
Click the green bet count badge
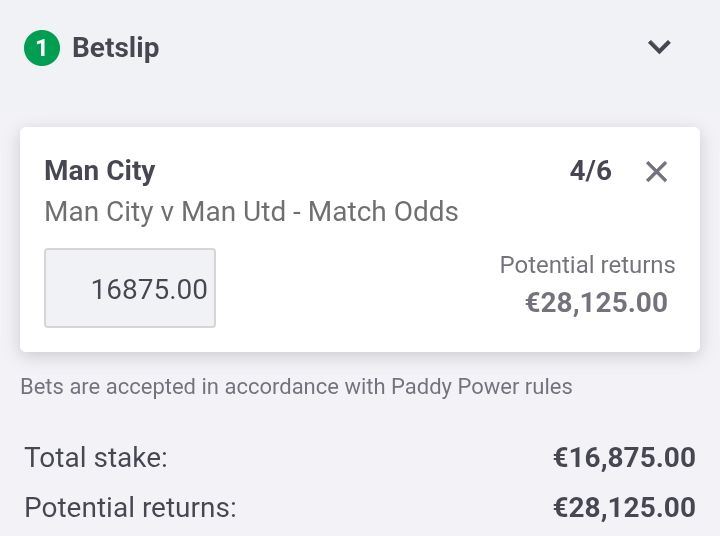(x=42, y=48)
